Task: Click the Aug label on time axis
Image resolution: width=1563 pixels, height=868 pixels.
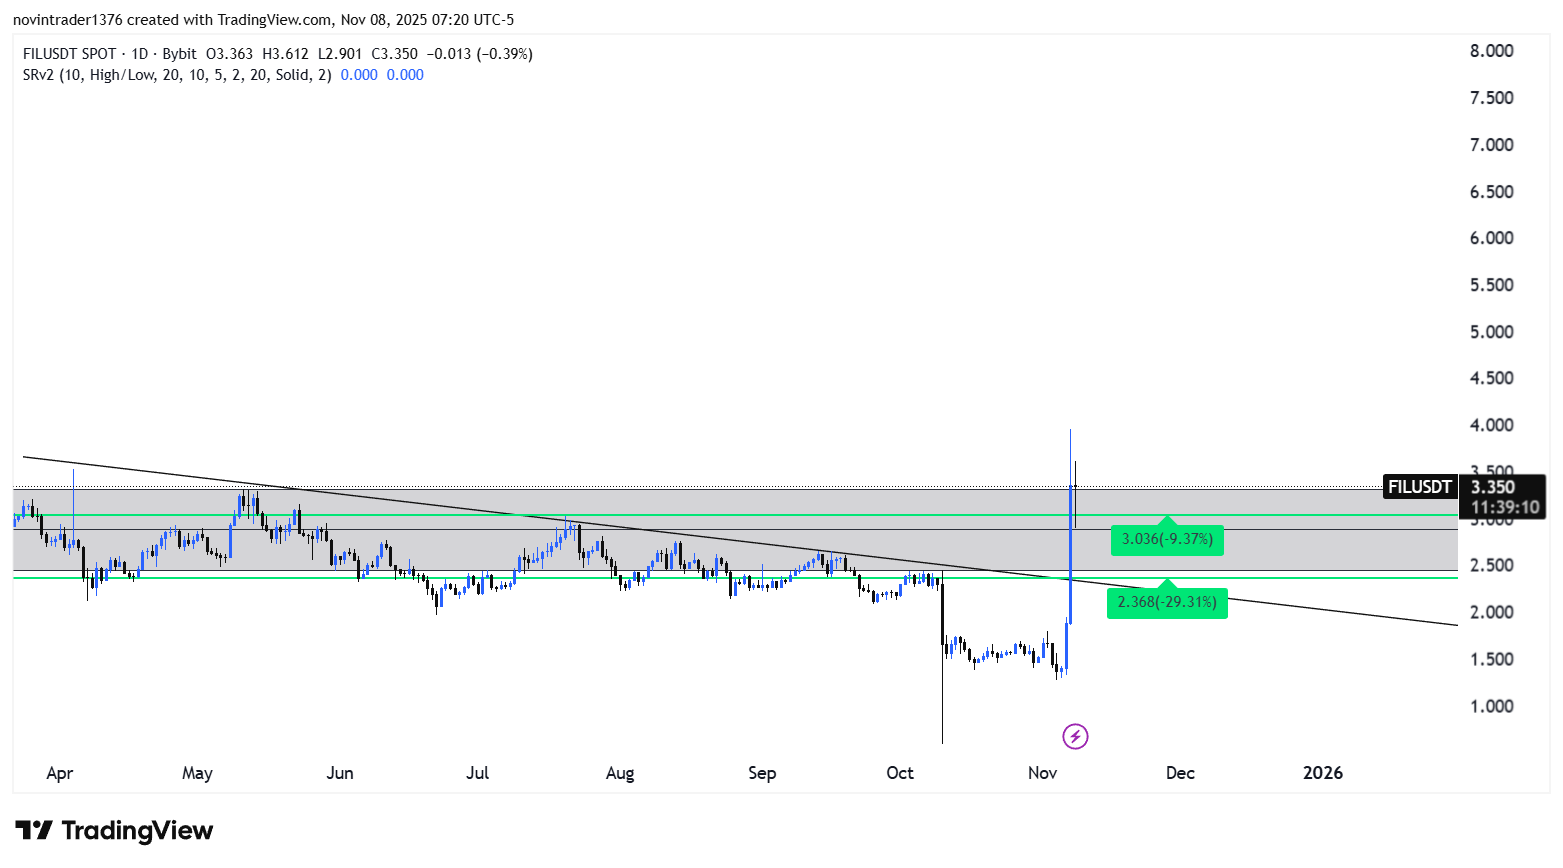Action: coord(620,773)
